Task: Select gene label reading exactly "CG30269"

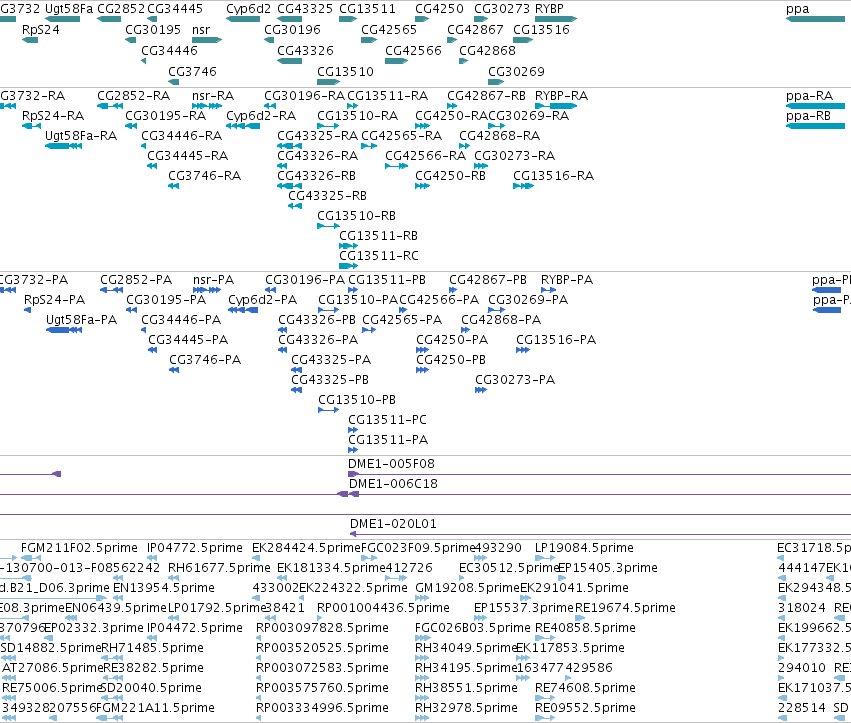Action: pyautogui.click(x=516, y=72)
